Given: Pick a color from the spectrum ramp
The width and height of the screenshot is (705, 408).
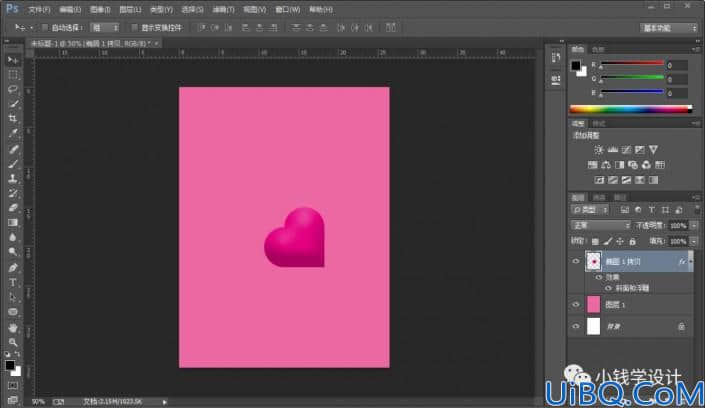Looking at the screenshot, I should click(x=630, y=109).
